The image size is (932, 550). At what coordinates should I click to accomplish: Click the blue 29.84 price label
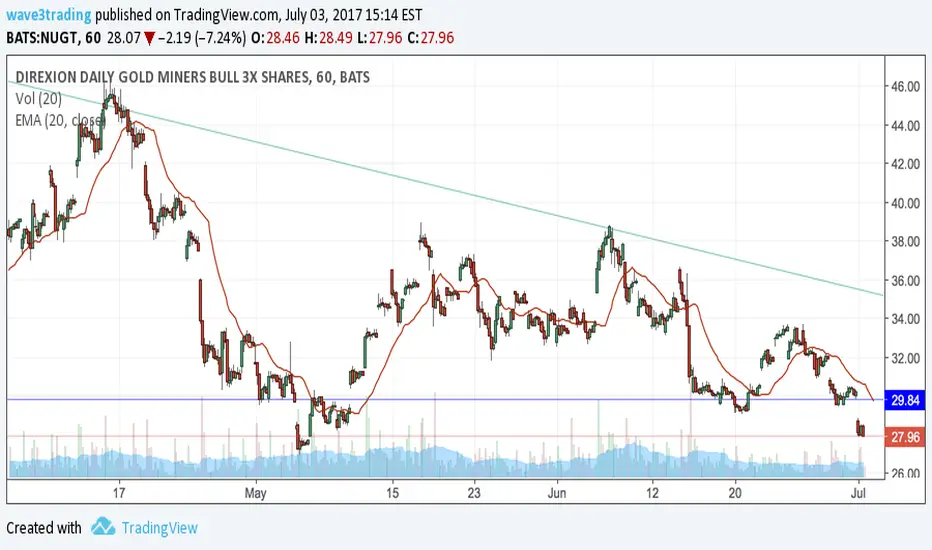[x=905, y=400]
